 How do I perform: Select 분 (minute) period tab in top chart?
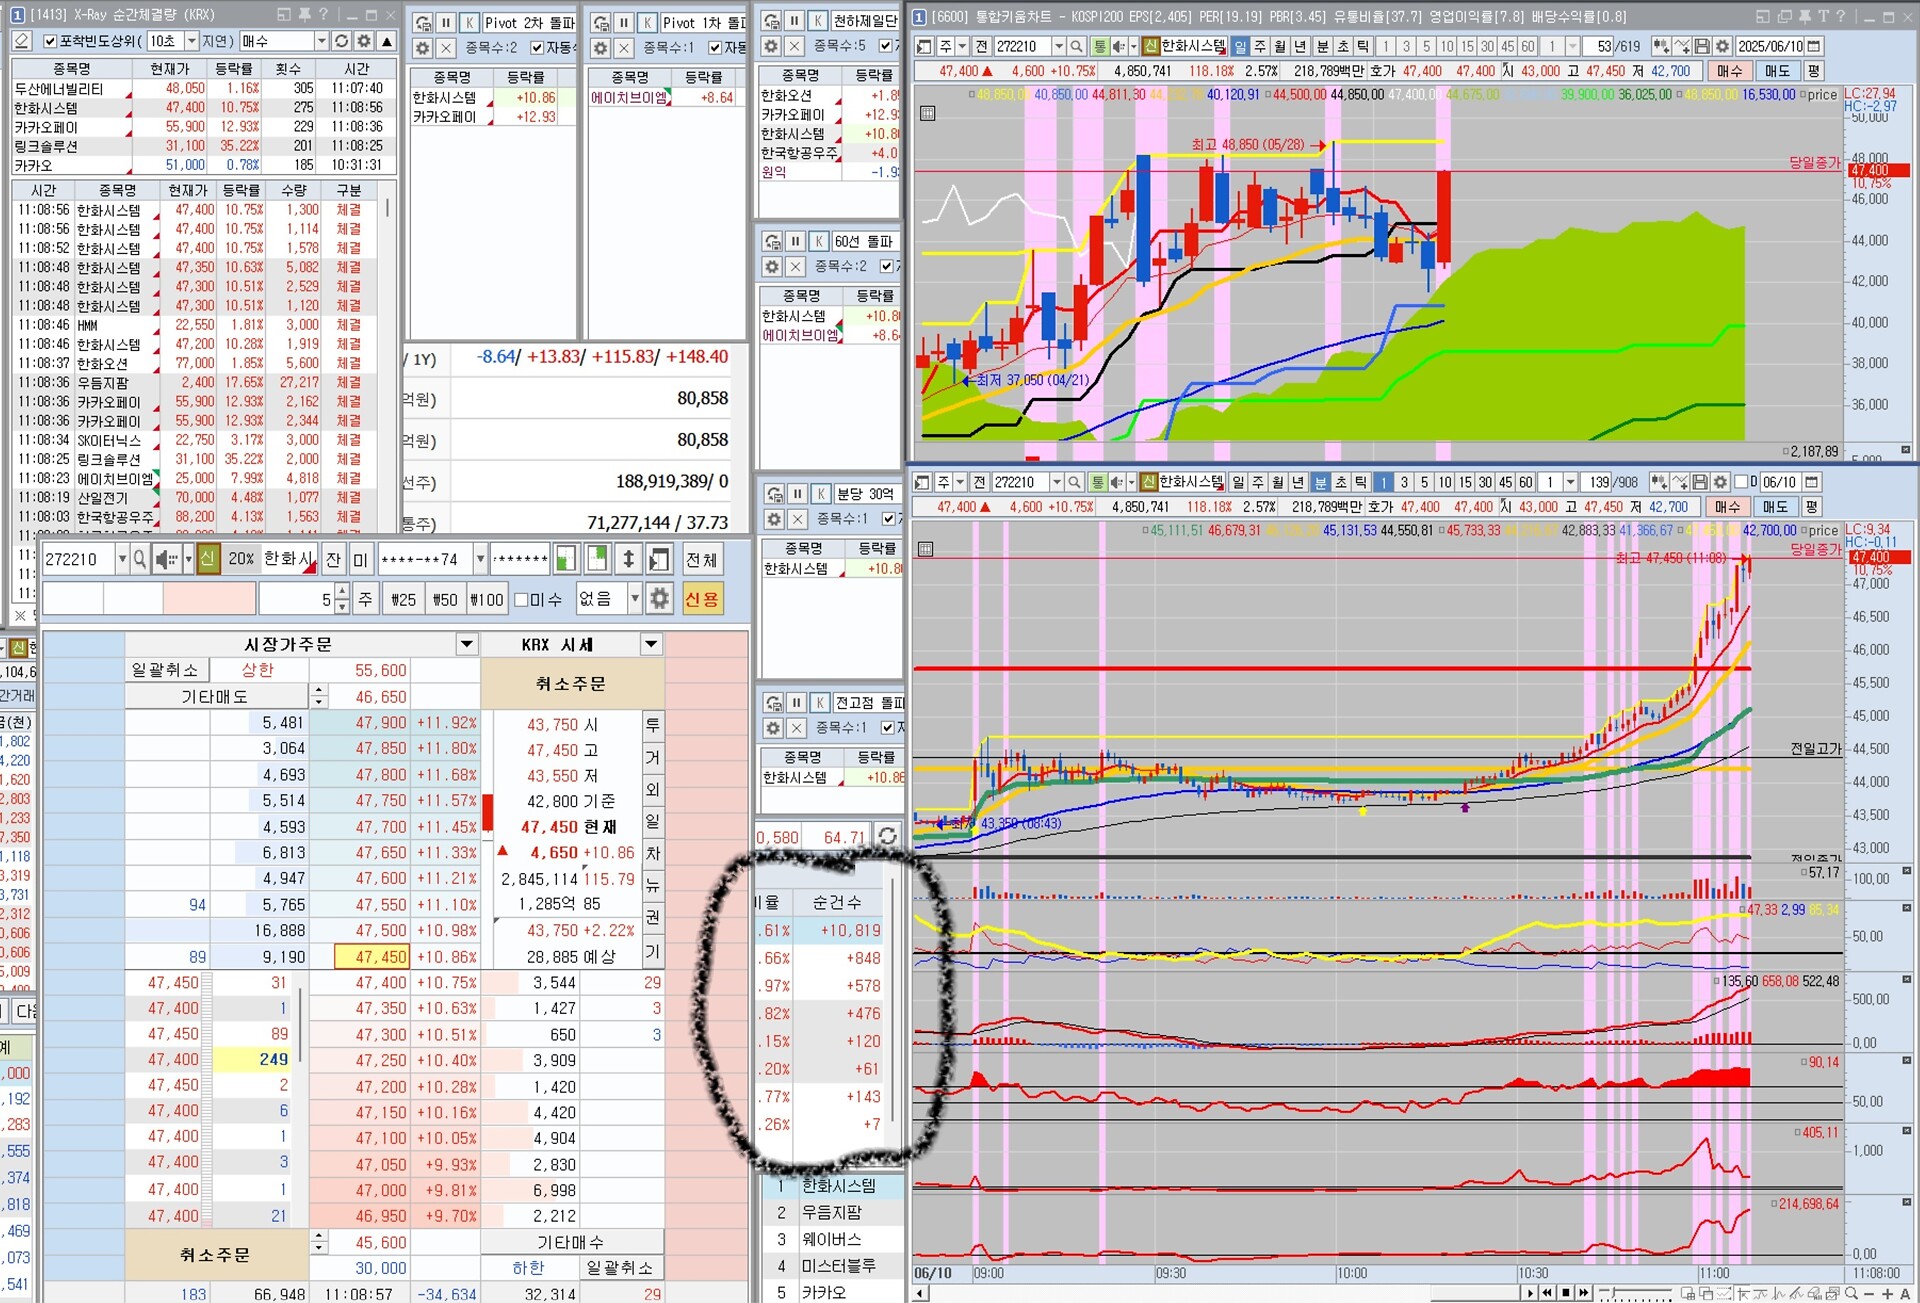click(x=1321, y=46)
